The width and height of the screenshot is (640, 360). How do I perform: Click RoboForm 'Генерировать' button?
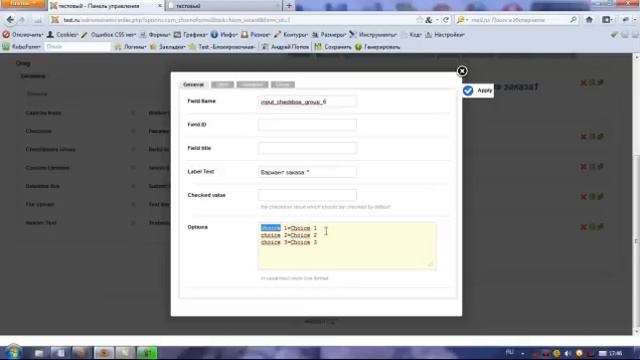point(378,47)
